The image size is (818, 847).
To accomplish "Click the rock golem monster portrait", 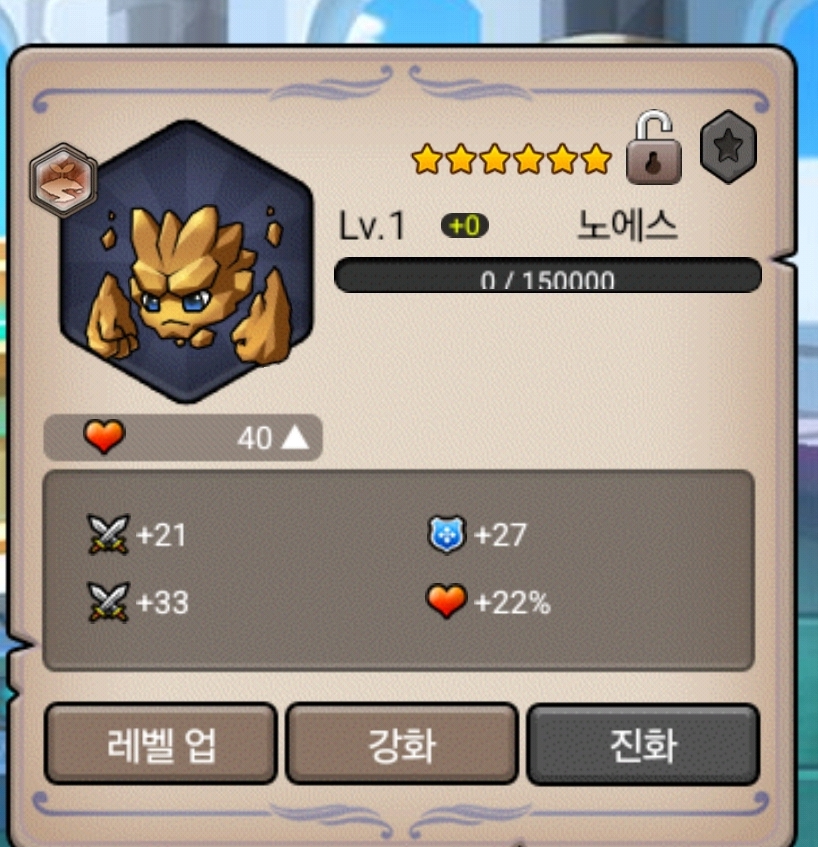I will [x=187, y=261].
